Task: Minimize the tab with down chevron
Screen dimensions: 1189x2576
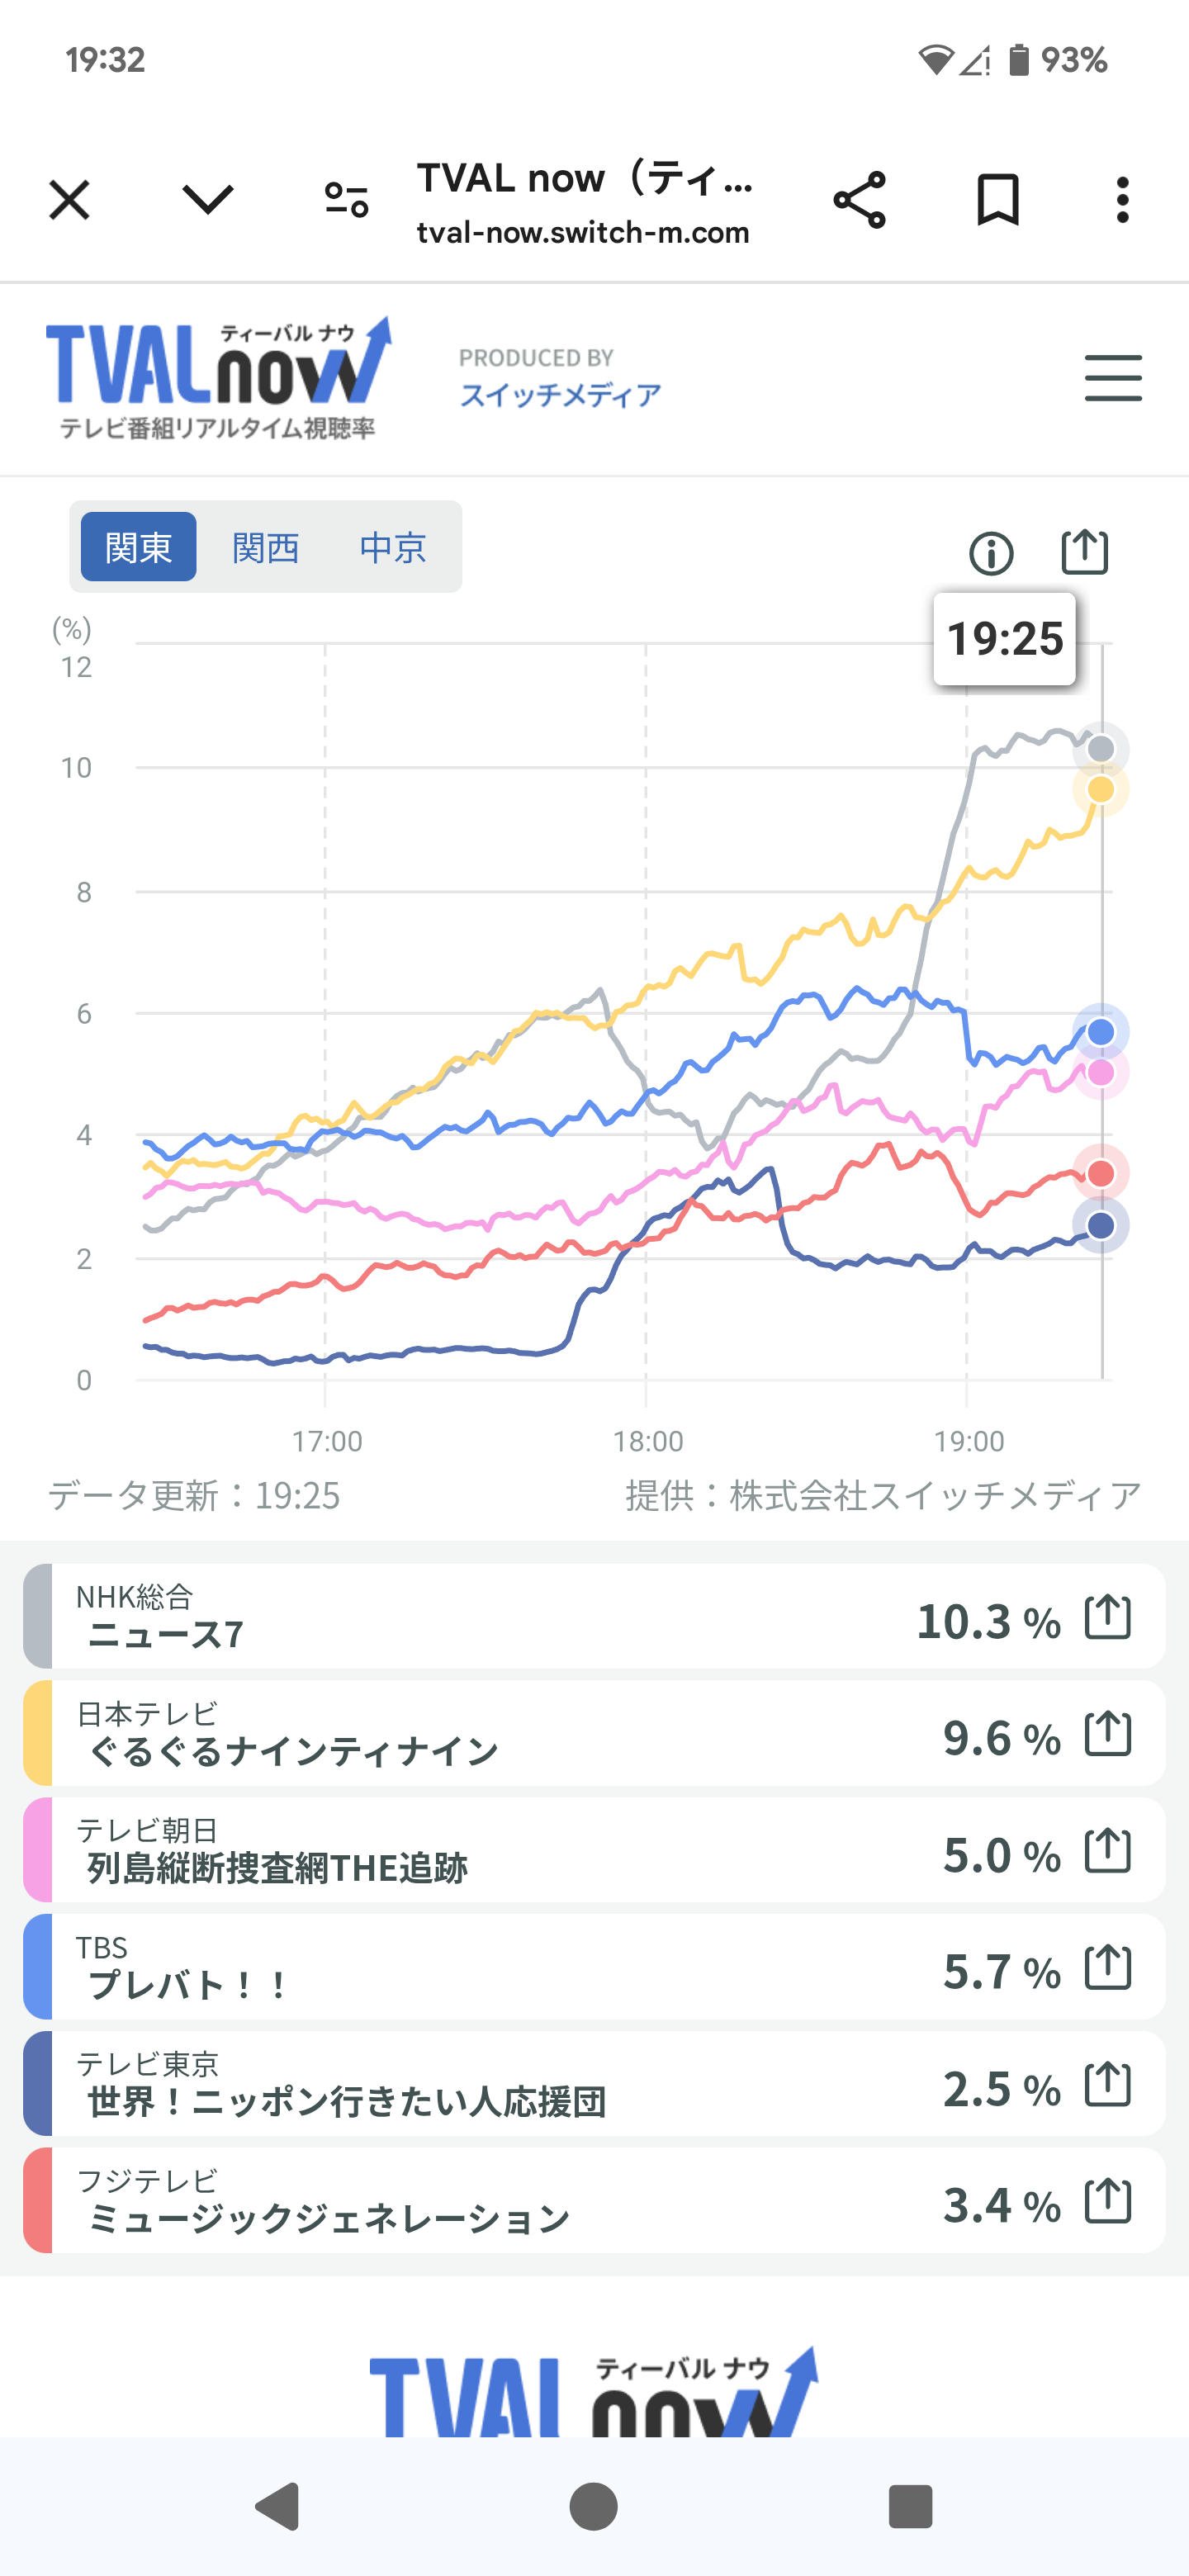Action: pyautogui.click(x=208, y=200)
